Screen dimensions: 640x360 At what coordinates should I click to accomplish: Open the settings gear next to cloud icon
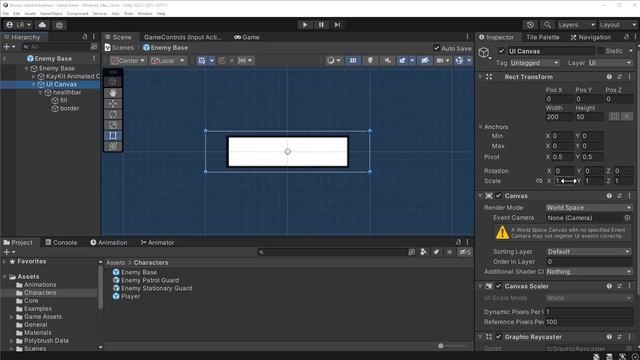point(59,25)
